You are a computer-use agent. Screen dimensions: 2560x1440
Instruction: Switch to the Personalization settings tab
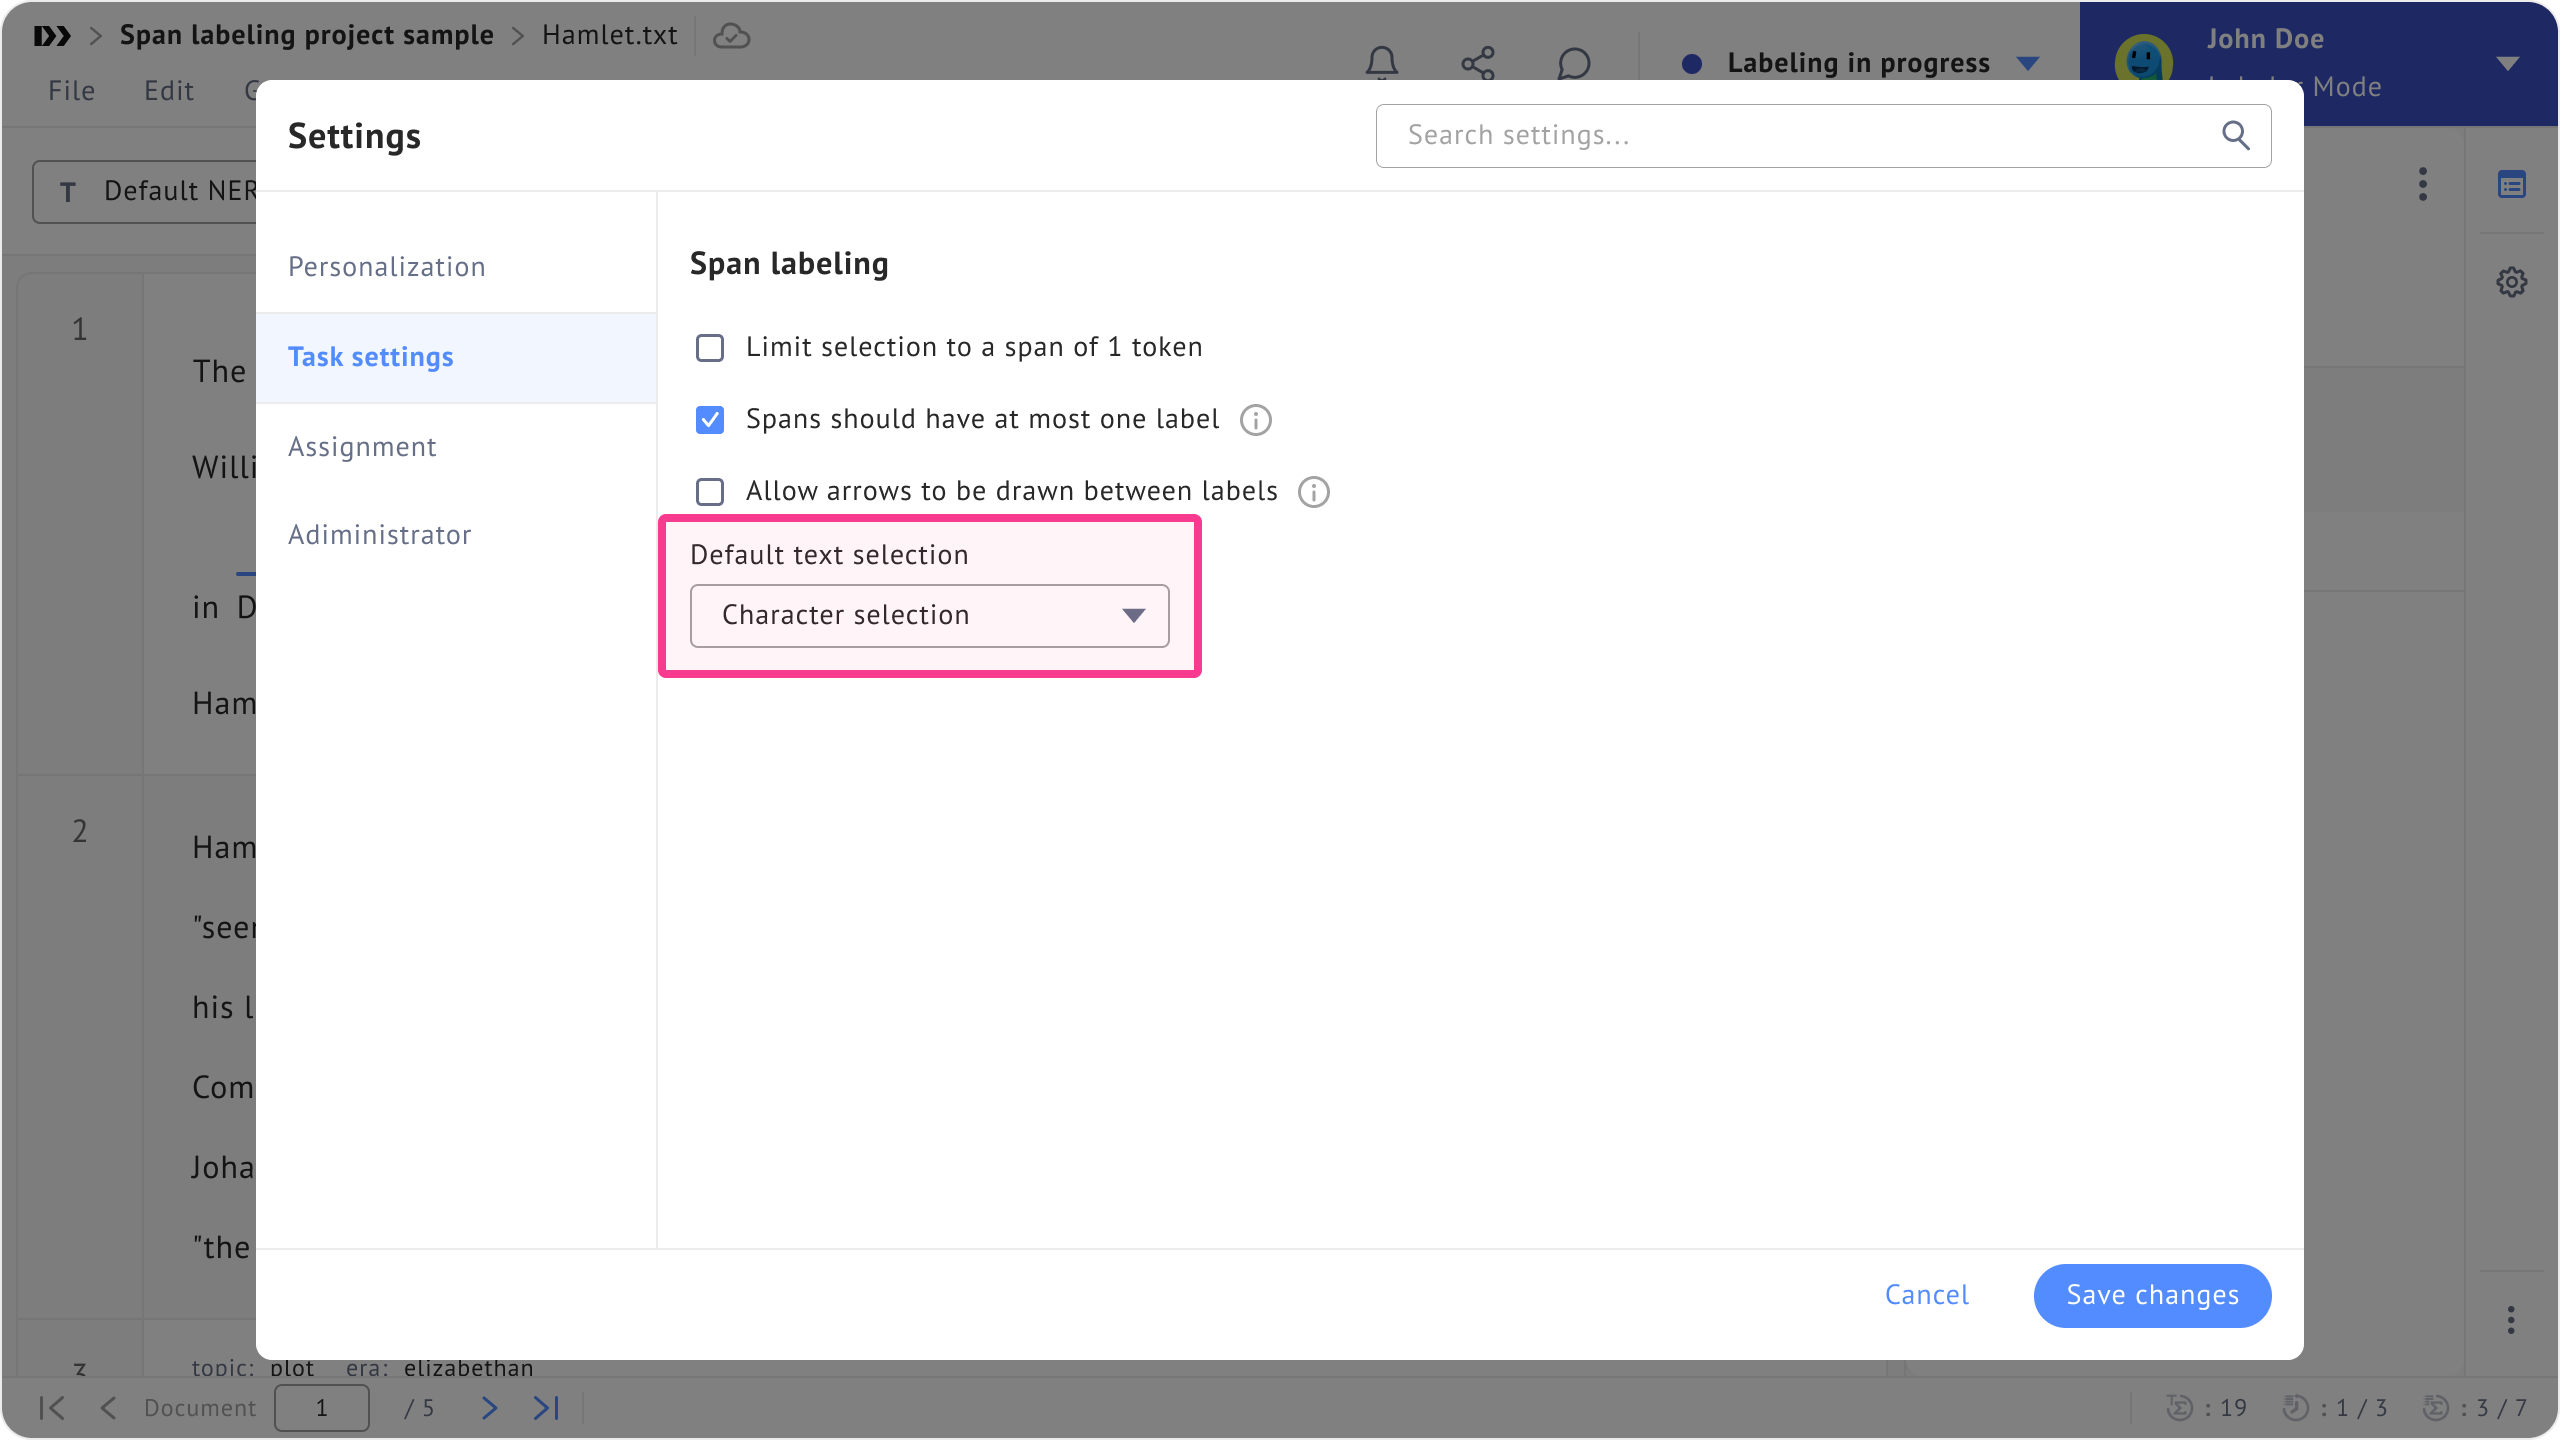point(387,267)
